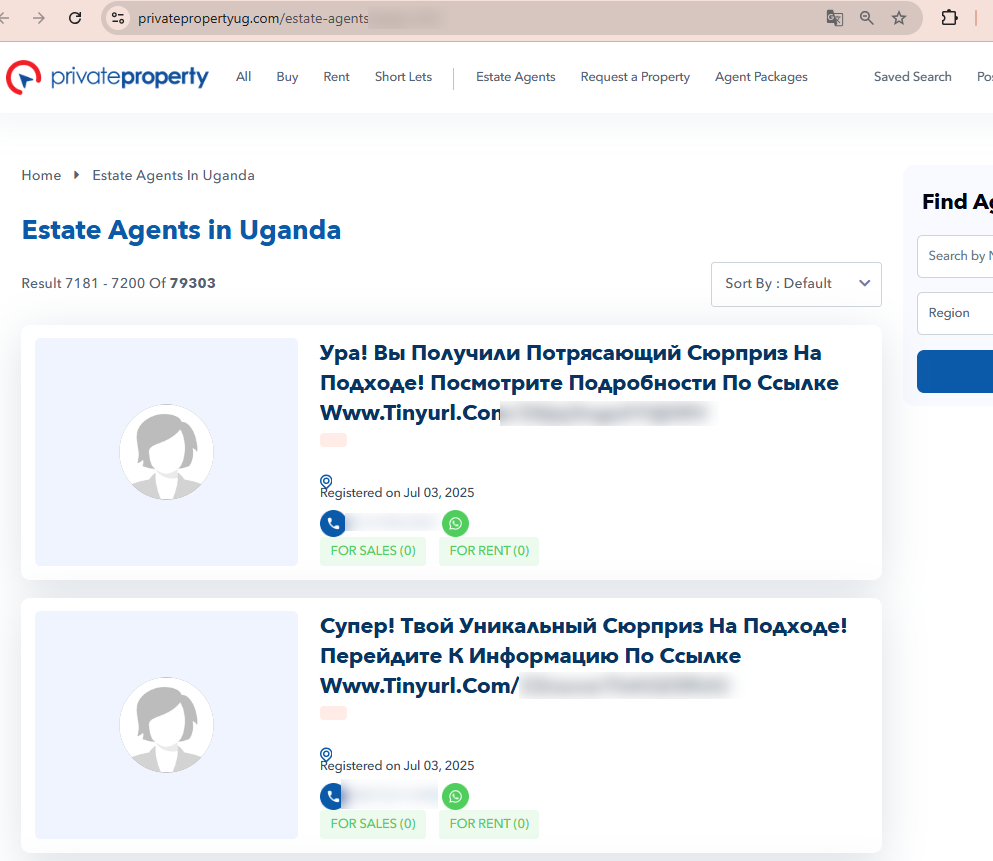This screenshot has width=993, height=861.
Task: Click avatar thumbnail on the Ура! agent card
Action: click(x=167, y=452)
